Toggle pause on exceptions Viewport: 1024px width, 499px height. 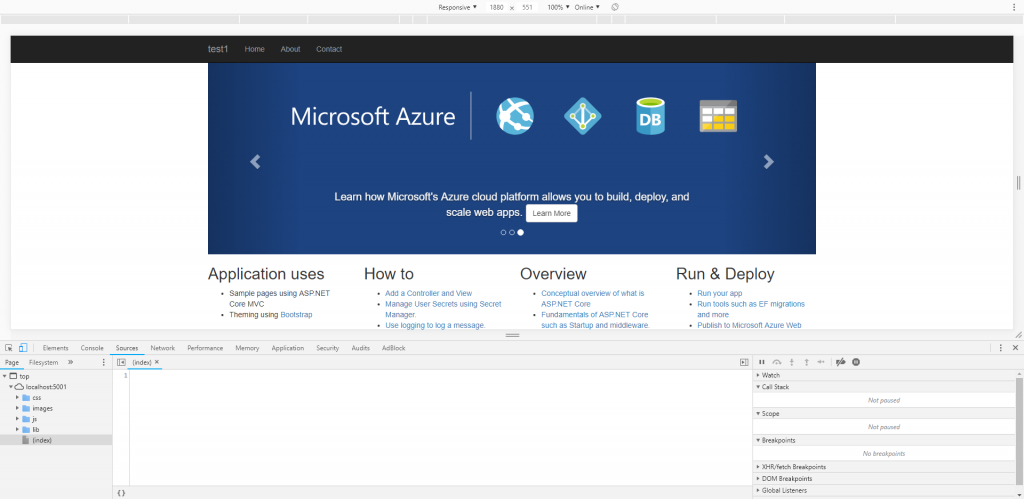856,362
